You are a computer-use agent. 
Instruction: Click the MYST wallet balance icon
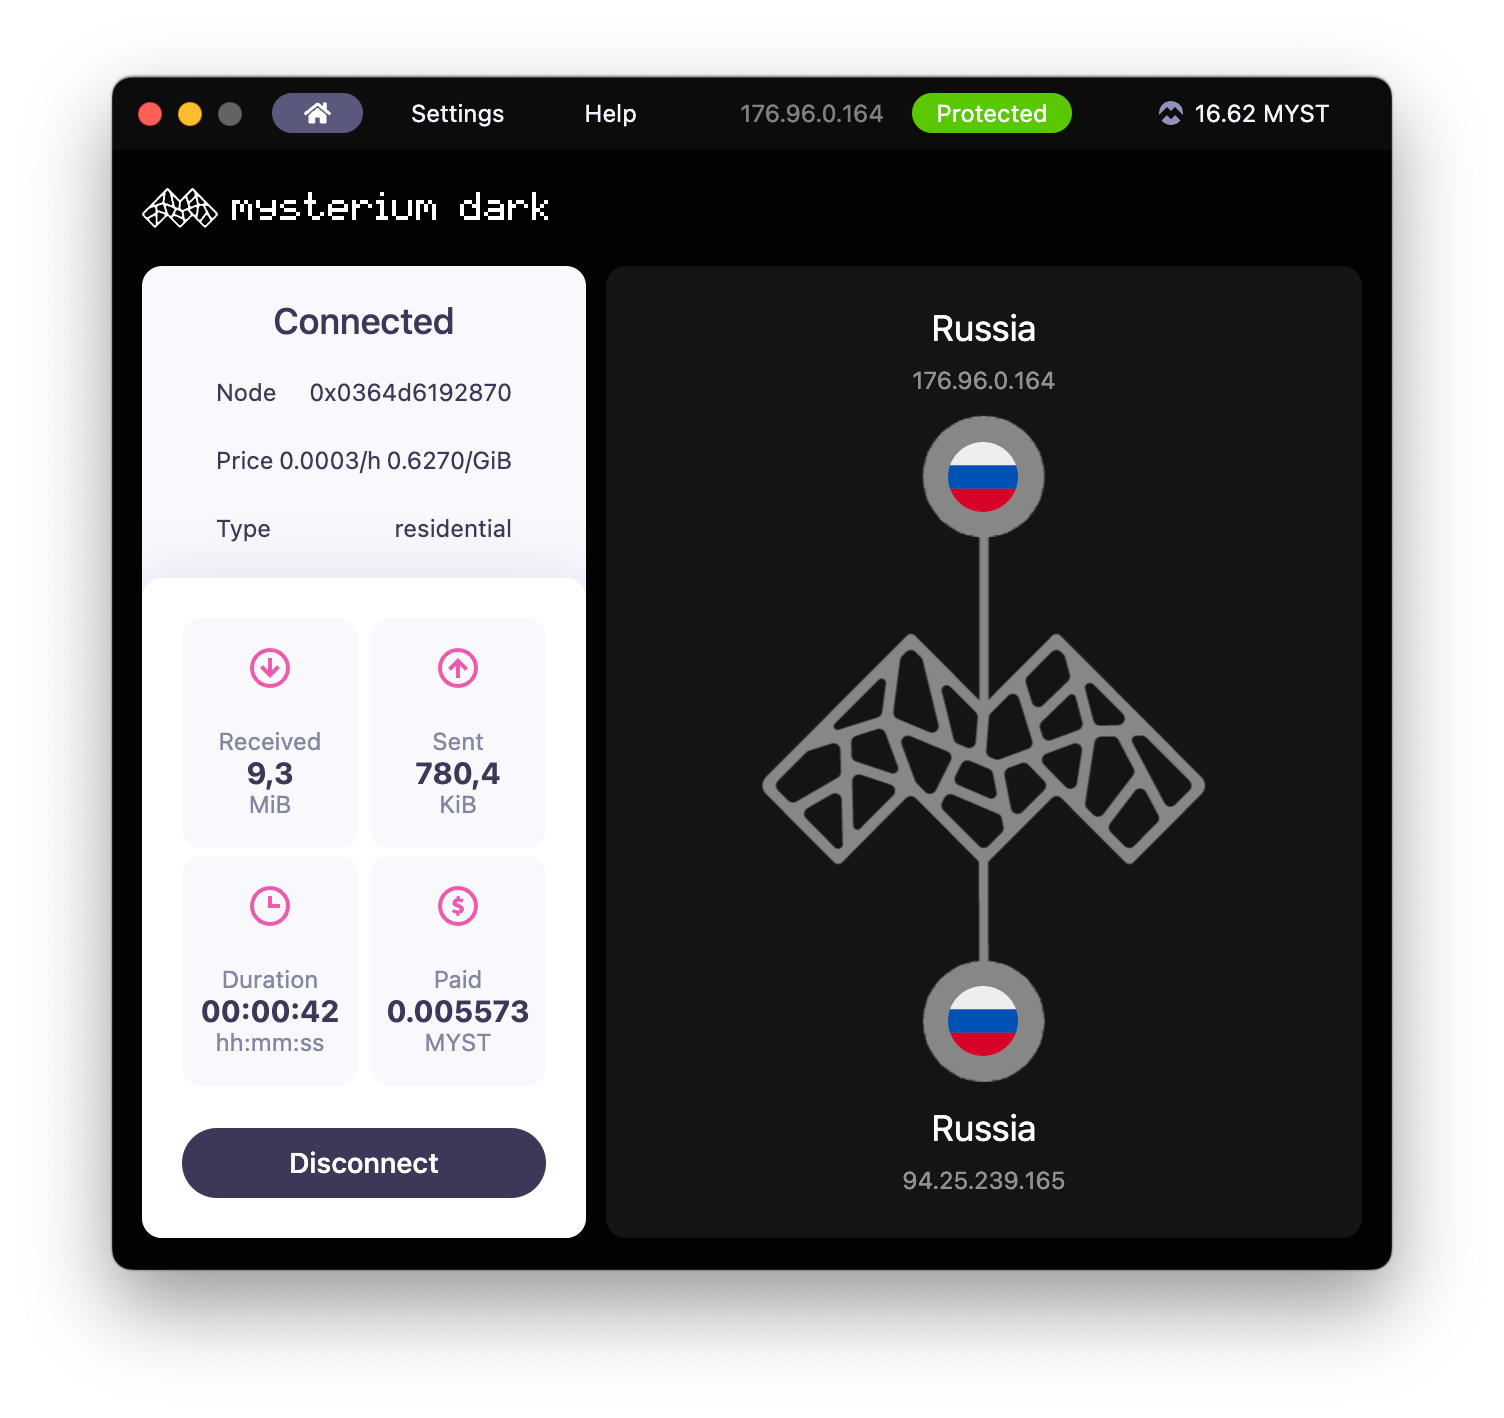tap(1170, 113)
